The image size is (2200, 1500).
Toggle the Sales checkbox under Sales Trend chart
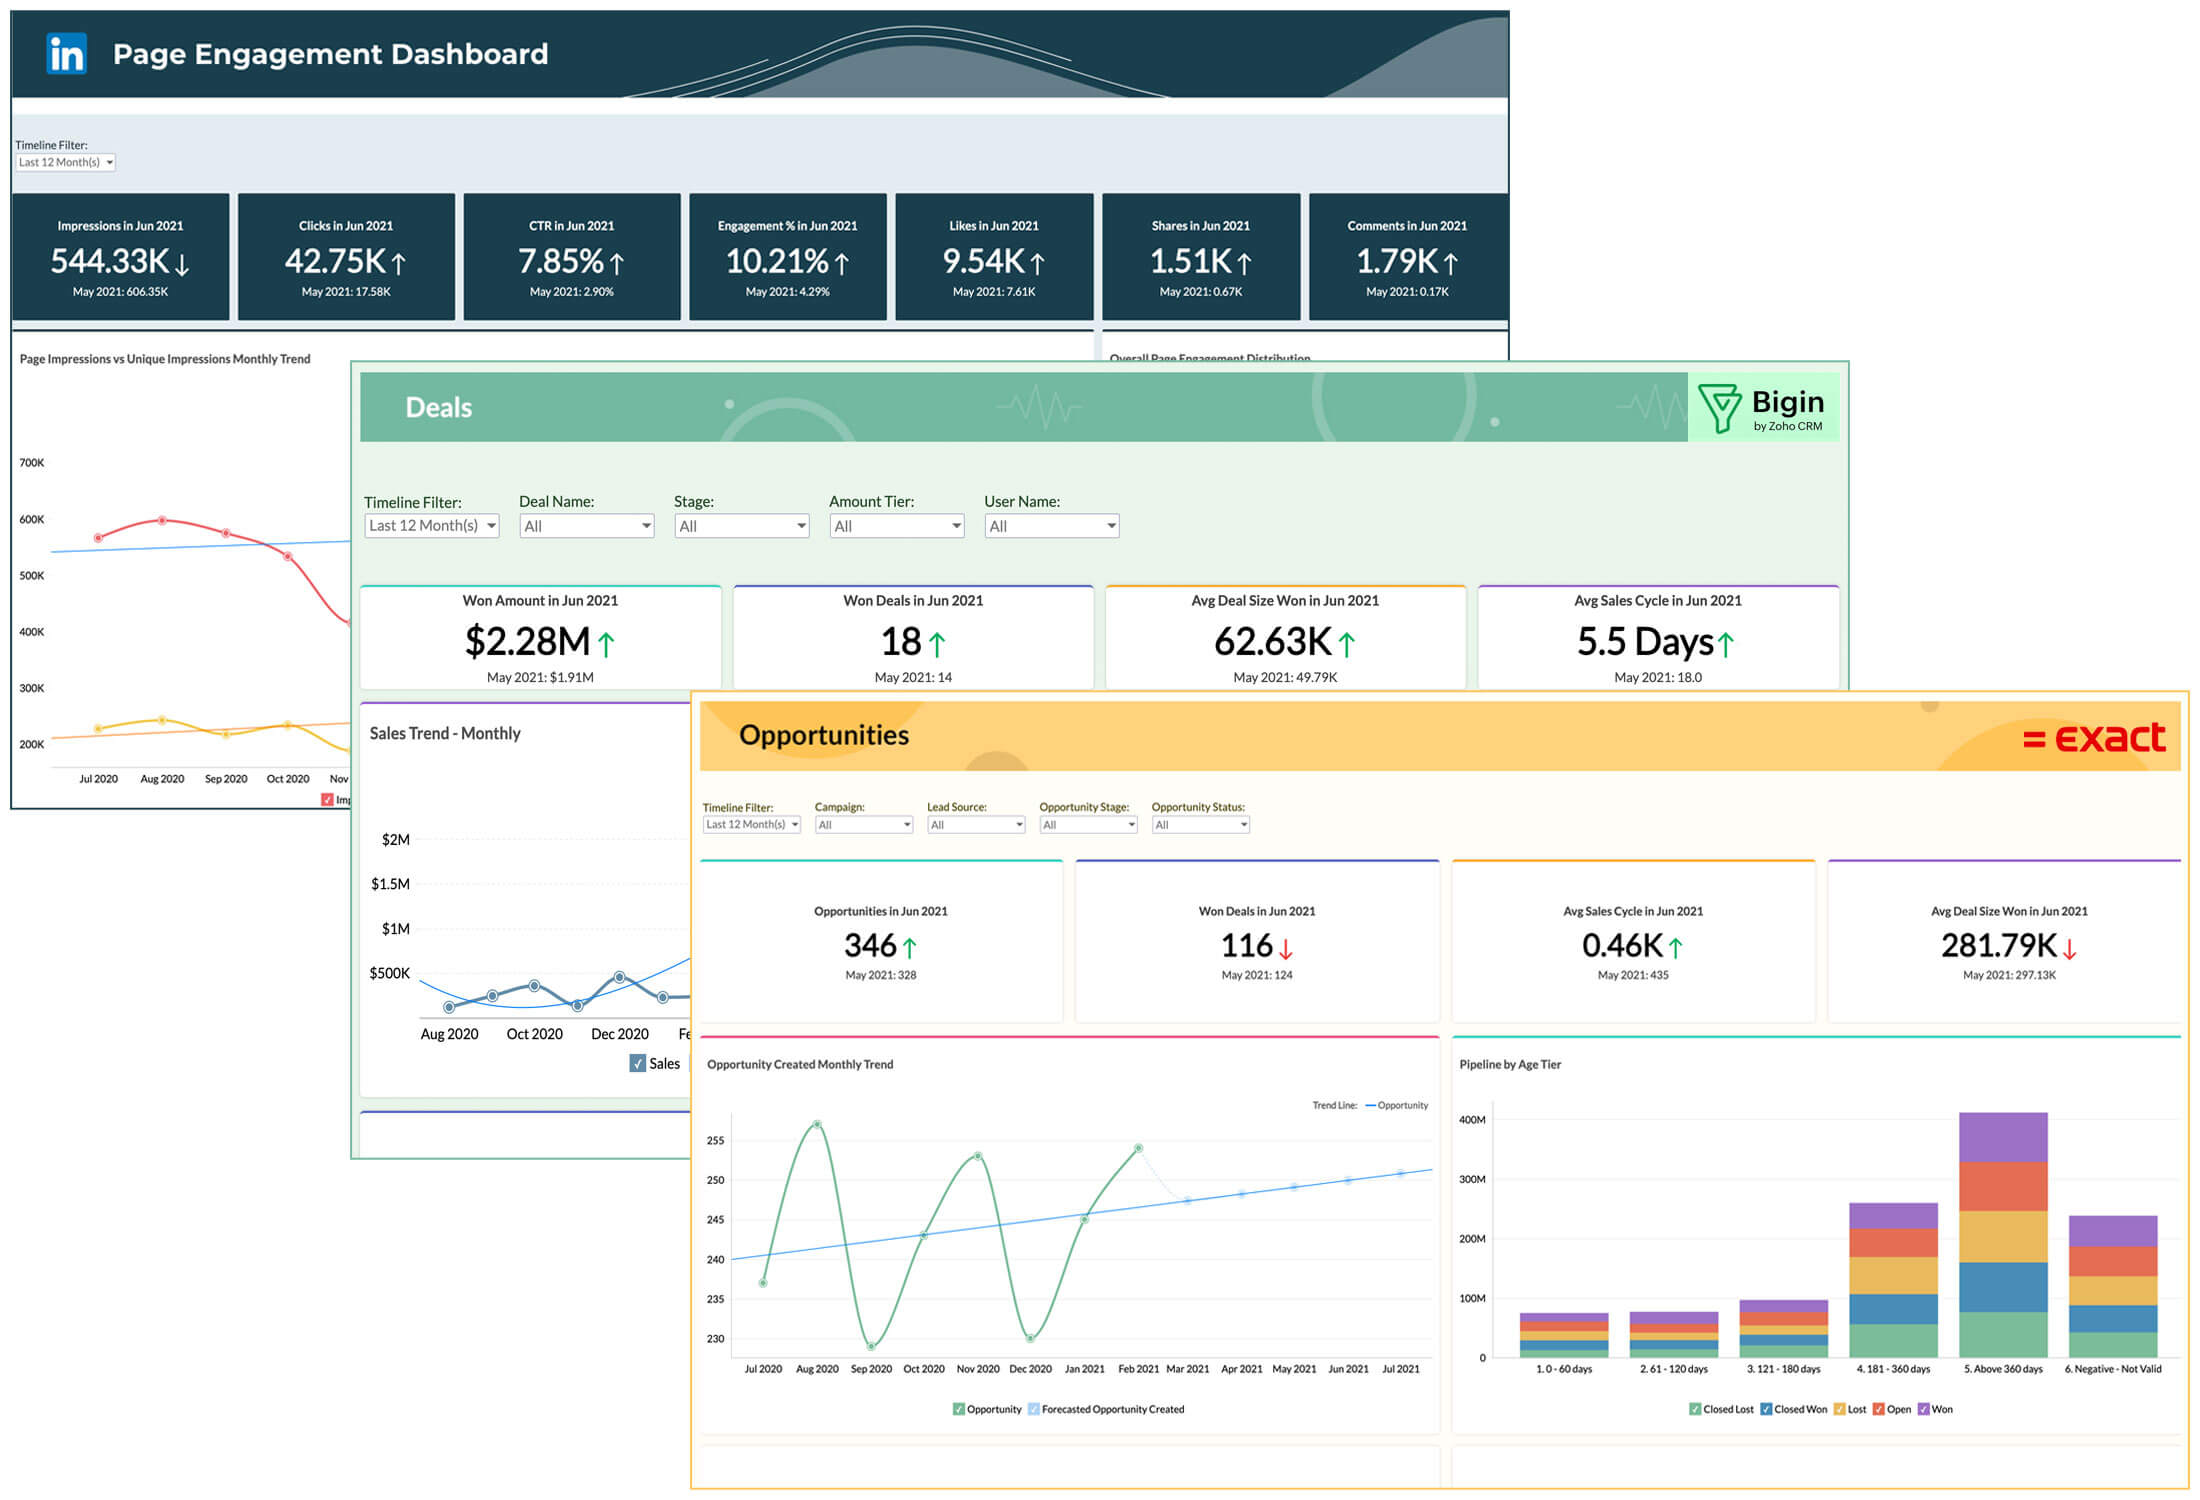point(637,1063)
